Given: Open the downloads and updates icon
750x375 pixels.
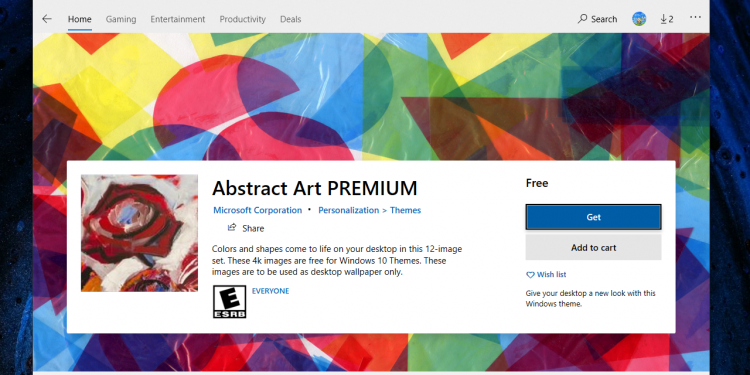Looking at the screenshot, I should [667, 19].
